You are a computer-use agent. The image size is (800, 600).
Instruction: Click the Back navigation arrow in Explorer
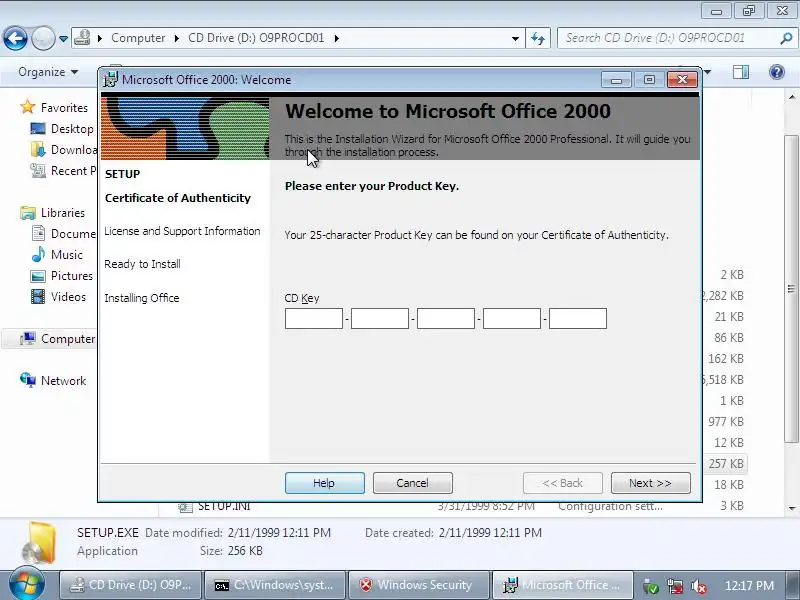pos(15,38)
